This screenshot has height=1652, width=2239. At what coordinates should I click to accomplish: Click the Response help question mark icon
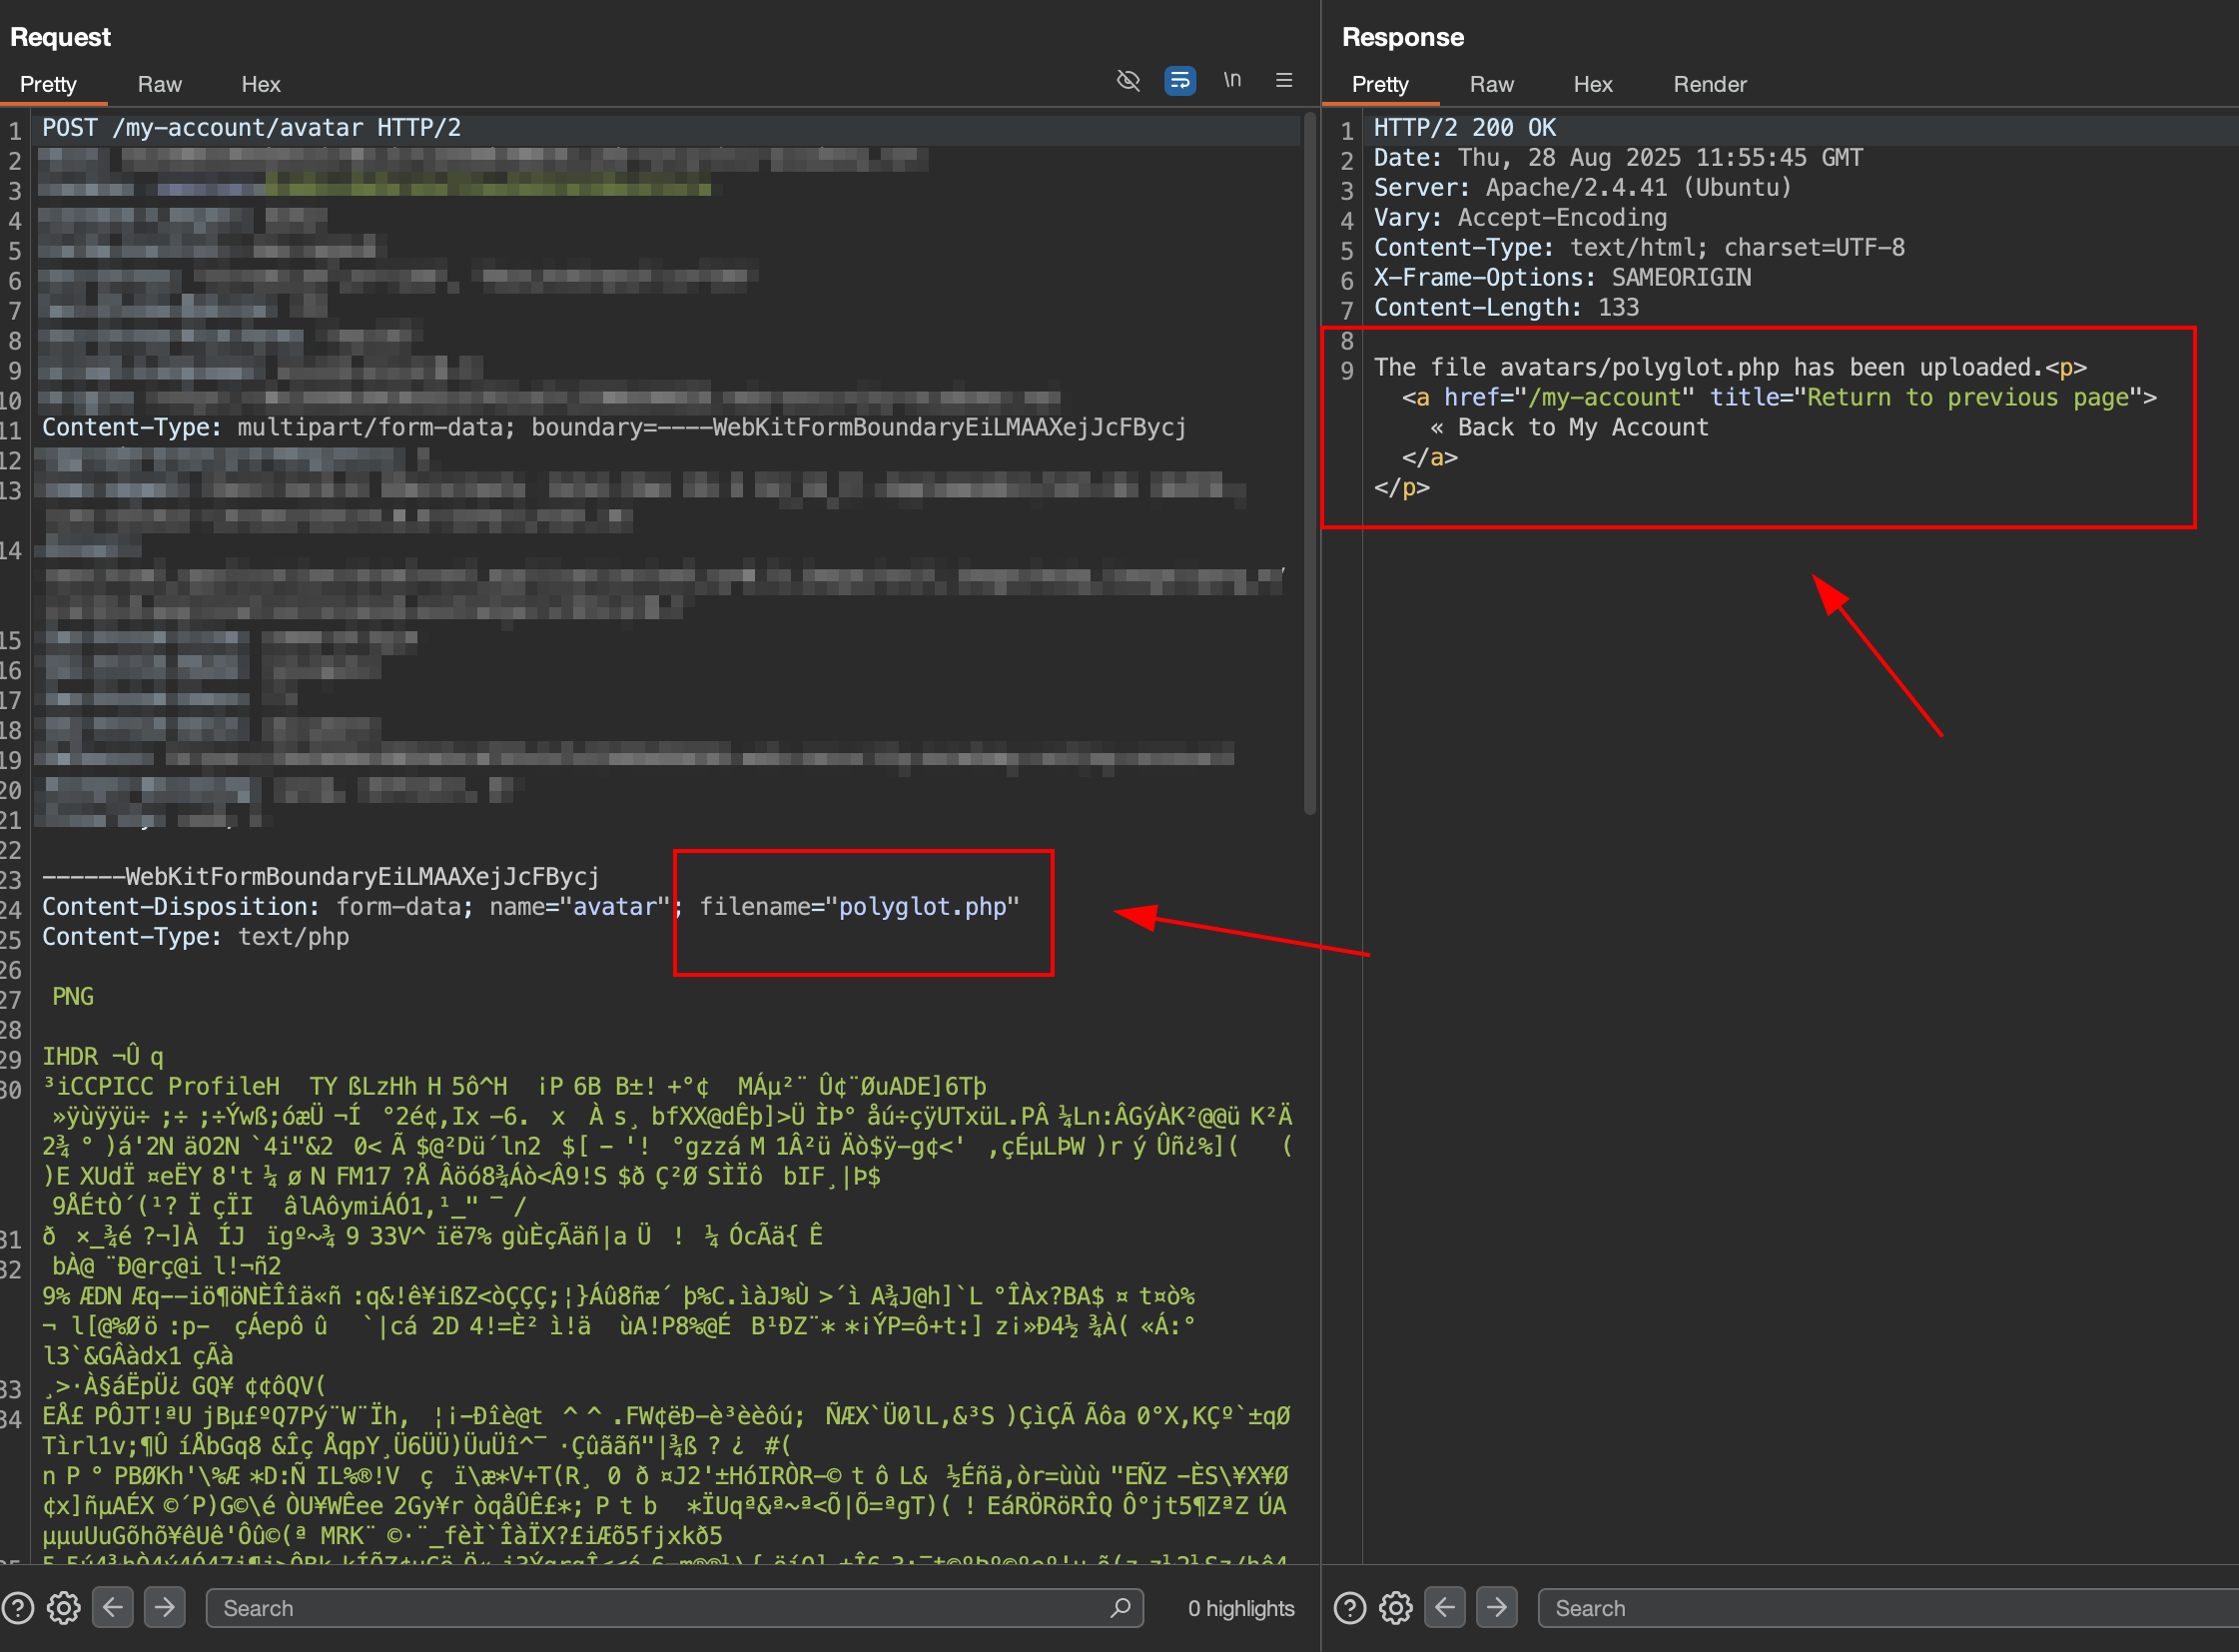tap(1350, 1608)
